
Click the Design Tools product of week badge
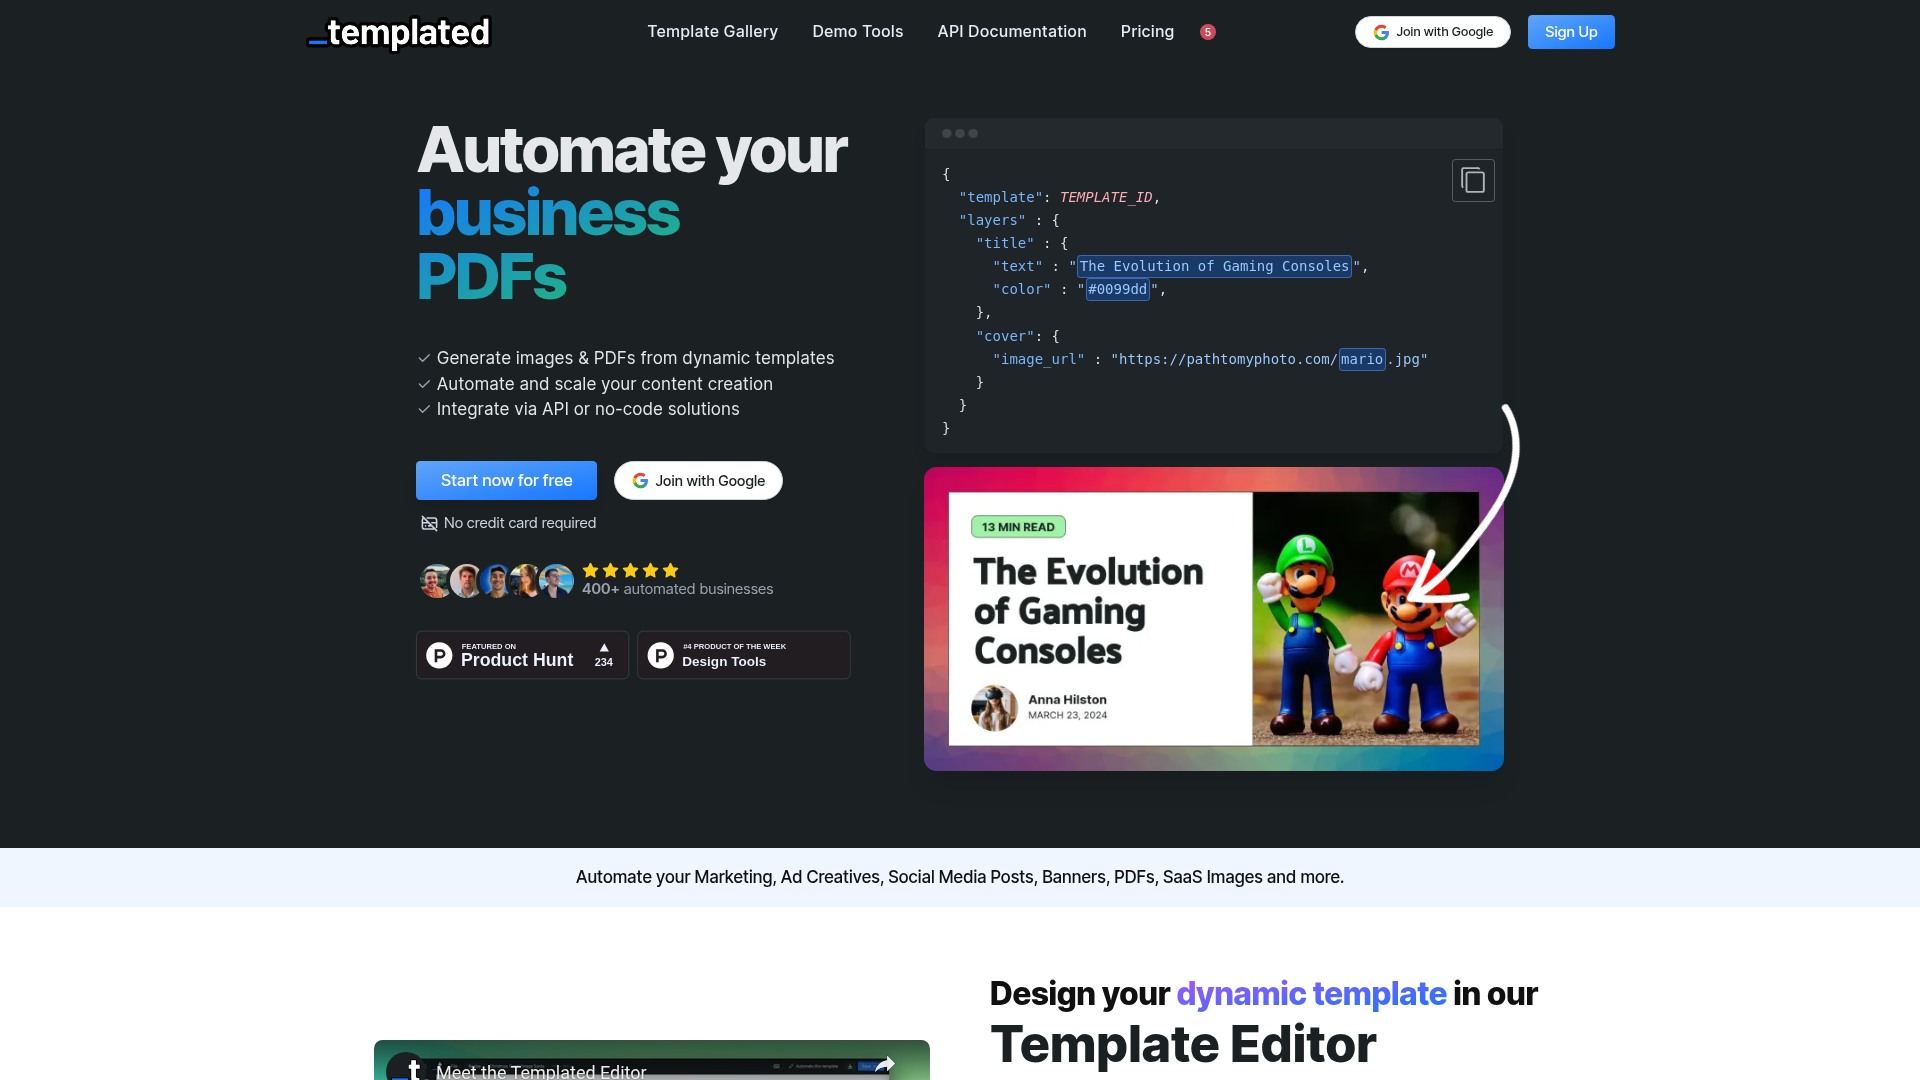click(x=743, y=655)
